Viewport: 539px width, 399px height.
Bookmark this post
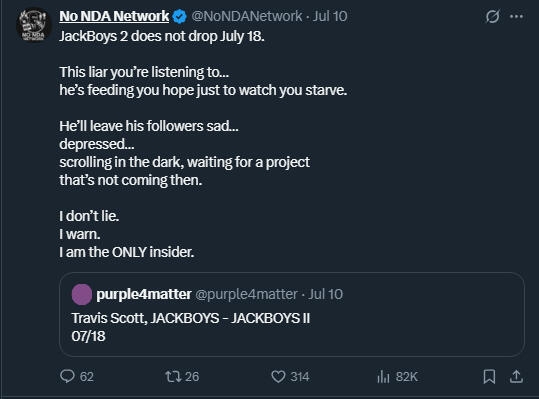489,376
